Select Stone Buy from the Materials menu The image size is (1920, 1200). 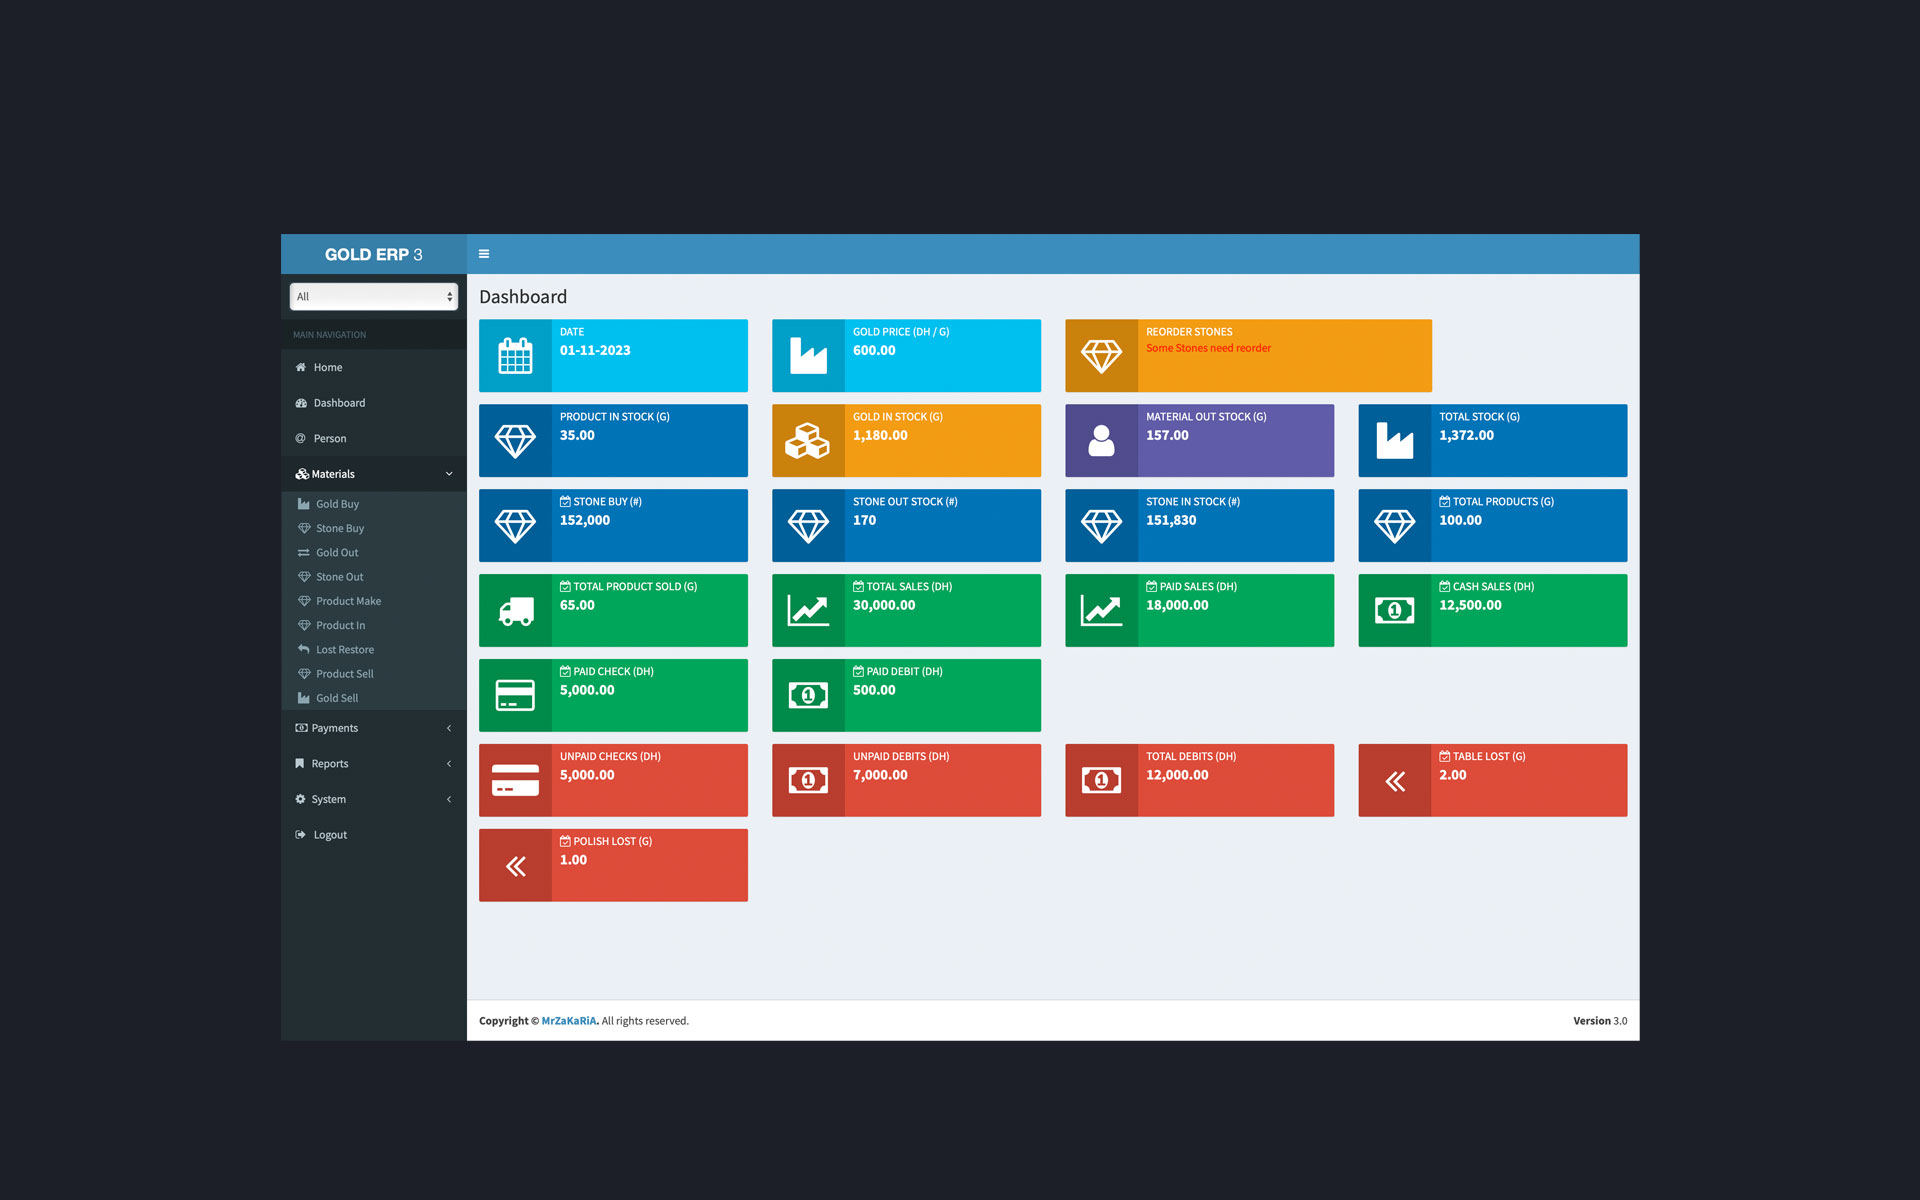pyautogui.click(x=340, y=528)
